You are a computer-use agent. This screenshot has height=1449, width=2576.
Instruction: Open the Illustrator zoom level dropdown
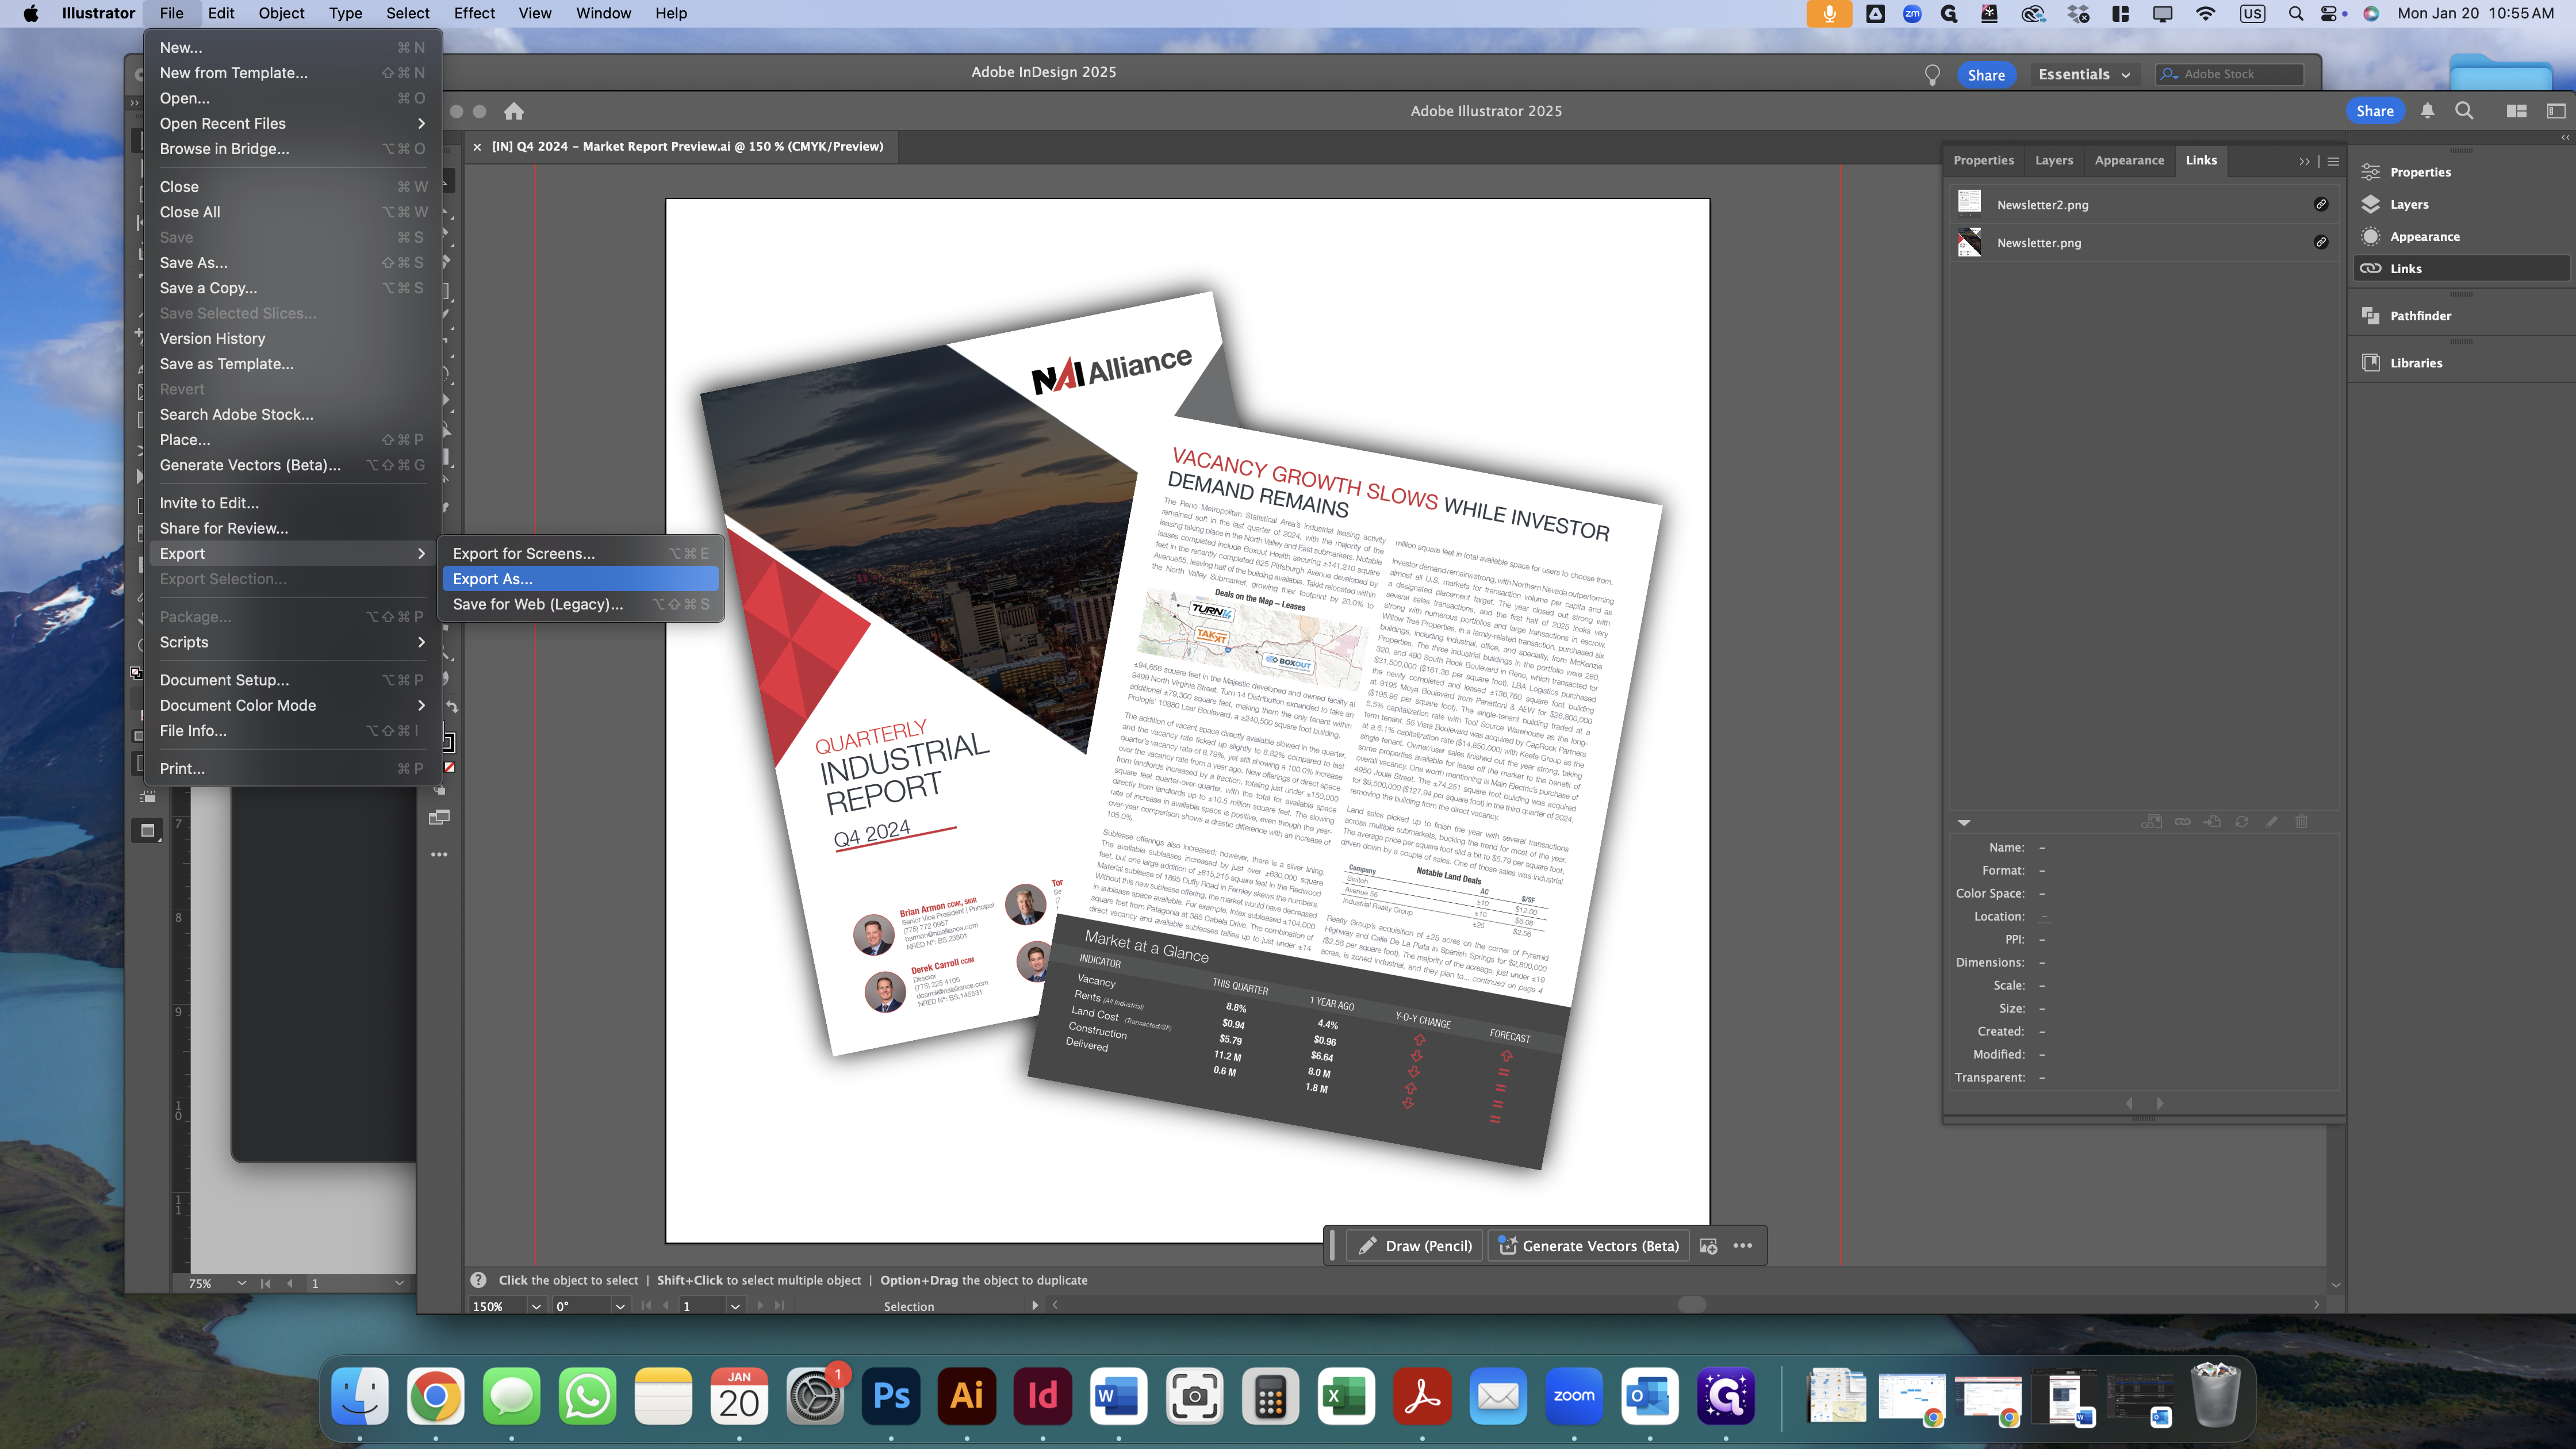click(537, 1306)
